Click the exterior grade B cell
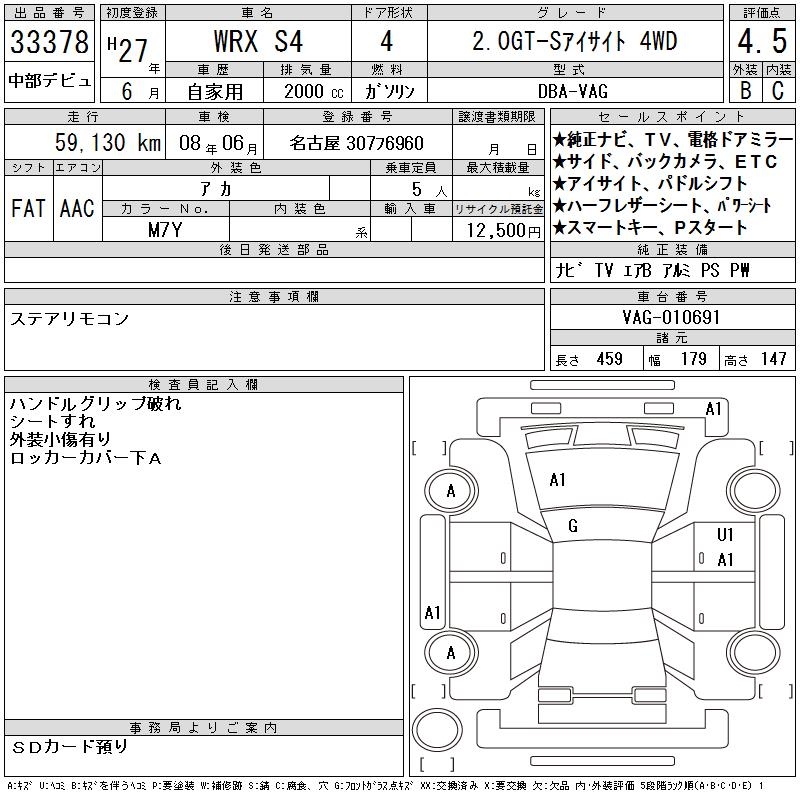This screenshot has height=800, width=800. (x=745, y=90)
